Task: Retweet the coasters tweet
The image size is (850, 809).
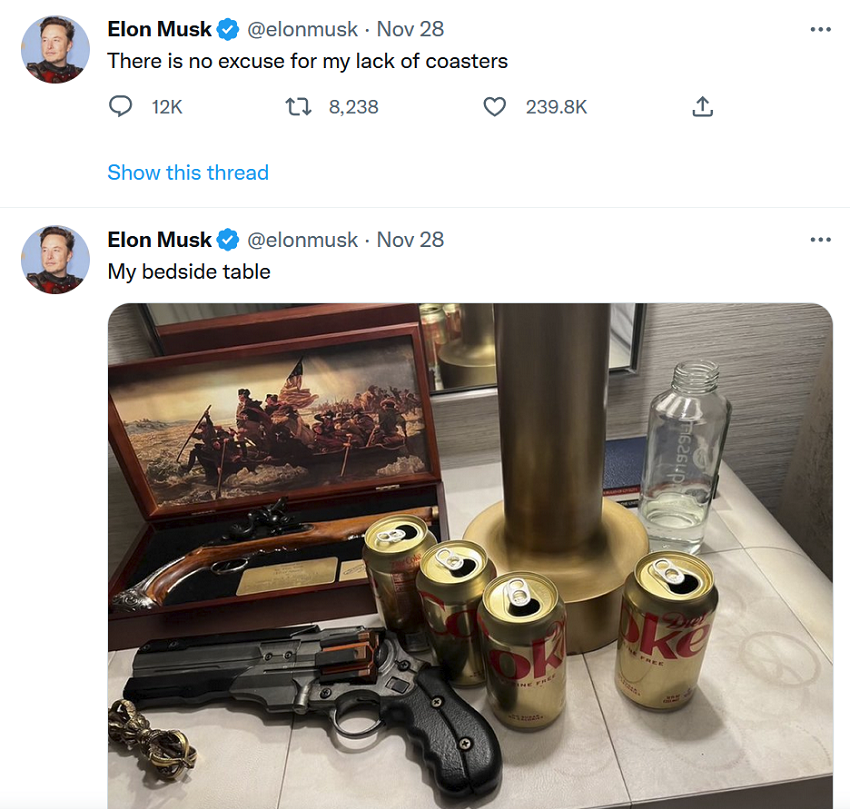Action: coord(298,106)
